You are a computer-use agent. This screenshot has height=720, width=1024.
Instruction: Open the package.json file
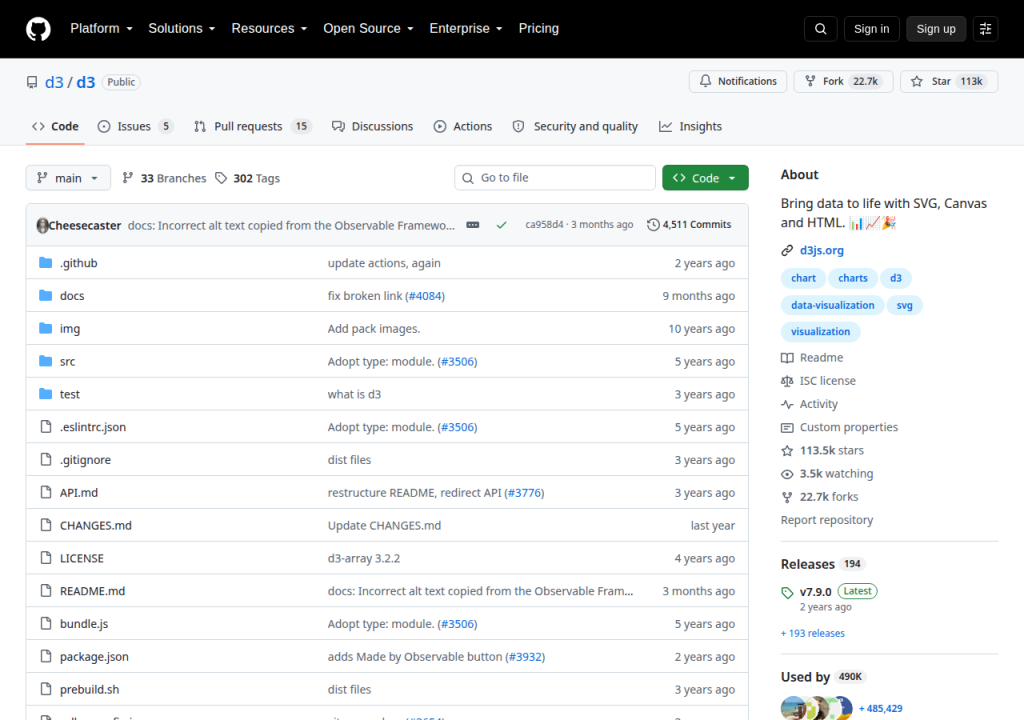coord(94,657)
